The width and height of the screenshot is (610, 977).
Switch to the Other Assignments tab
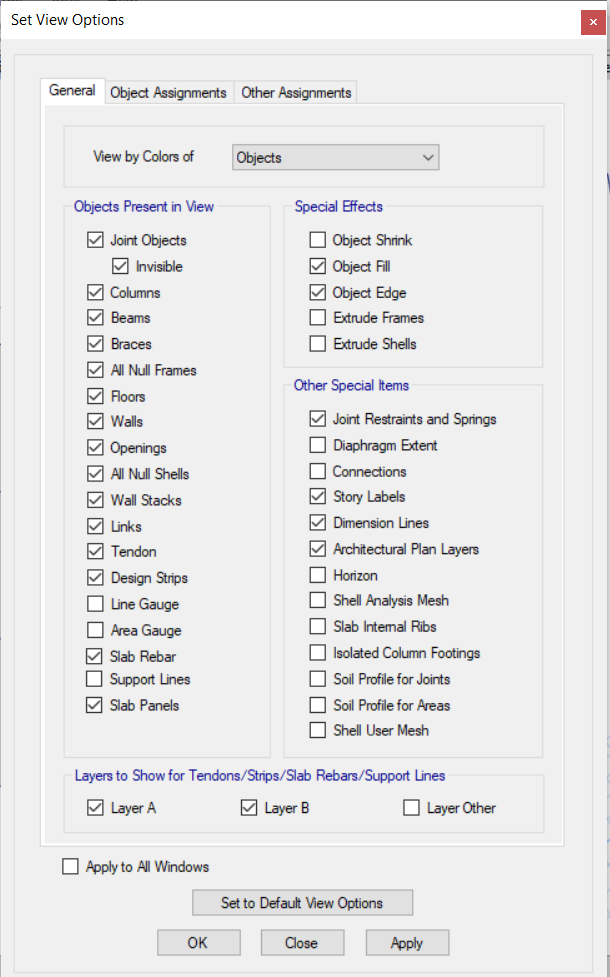[x=296, y=92]
